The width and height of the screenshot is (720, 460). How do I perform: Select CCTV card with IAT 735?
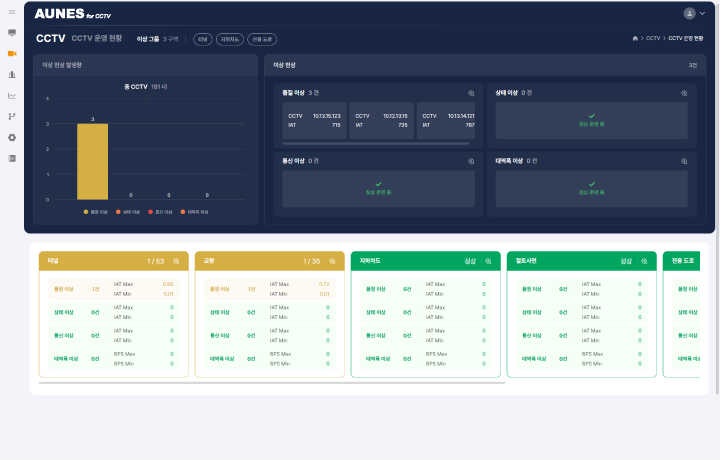click(382, 121)
